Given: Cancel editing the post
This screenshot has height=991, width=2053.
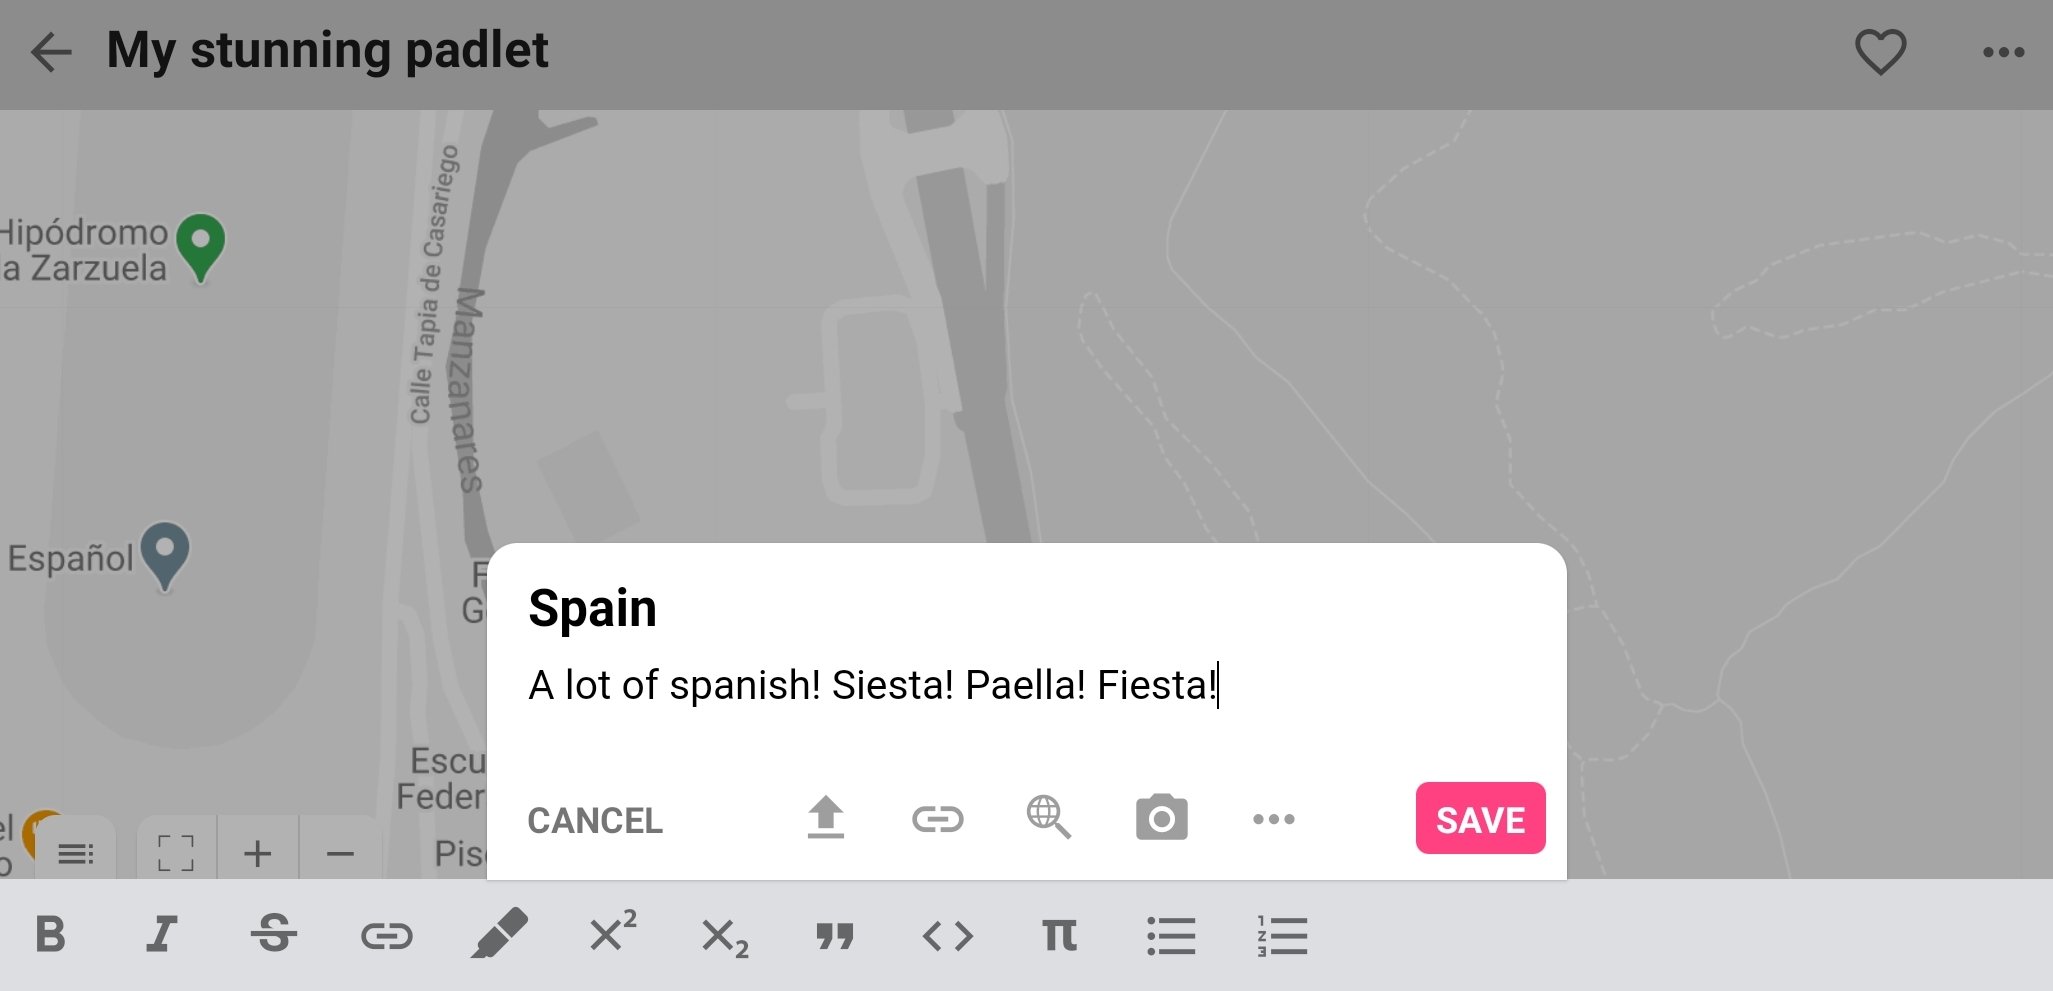Looking at the screenshot, I should tap(595, 821).
